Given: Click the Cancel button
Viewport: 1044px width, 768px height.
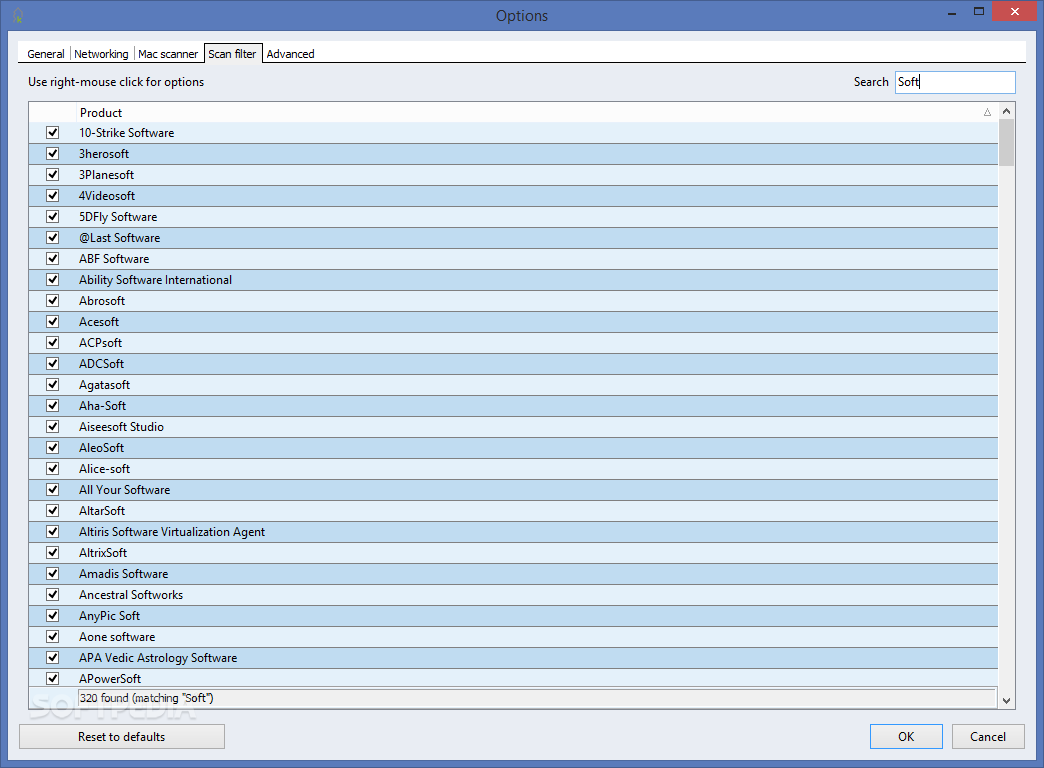Looking at the screenshot, I should coord(988,737).
